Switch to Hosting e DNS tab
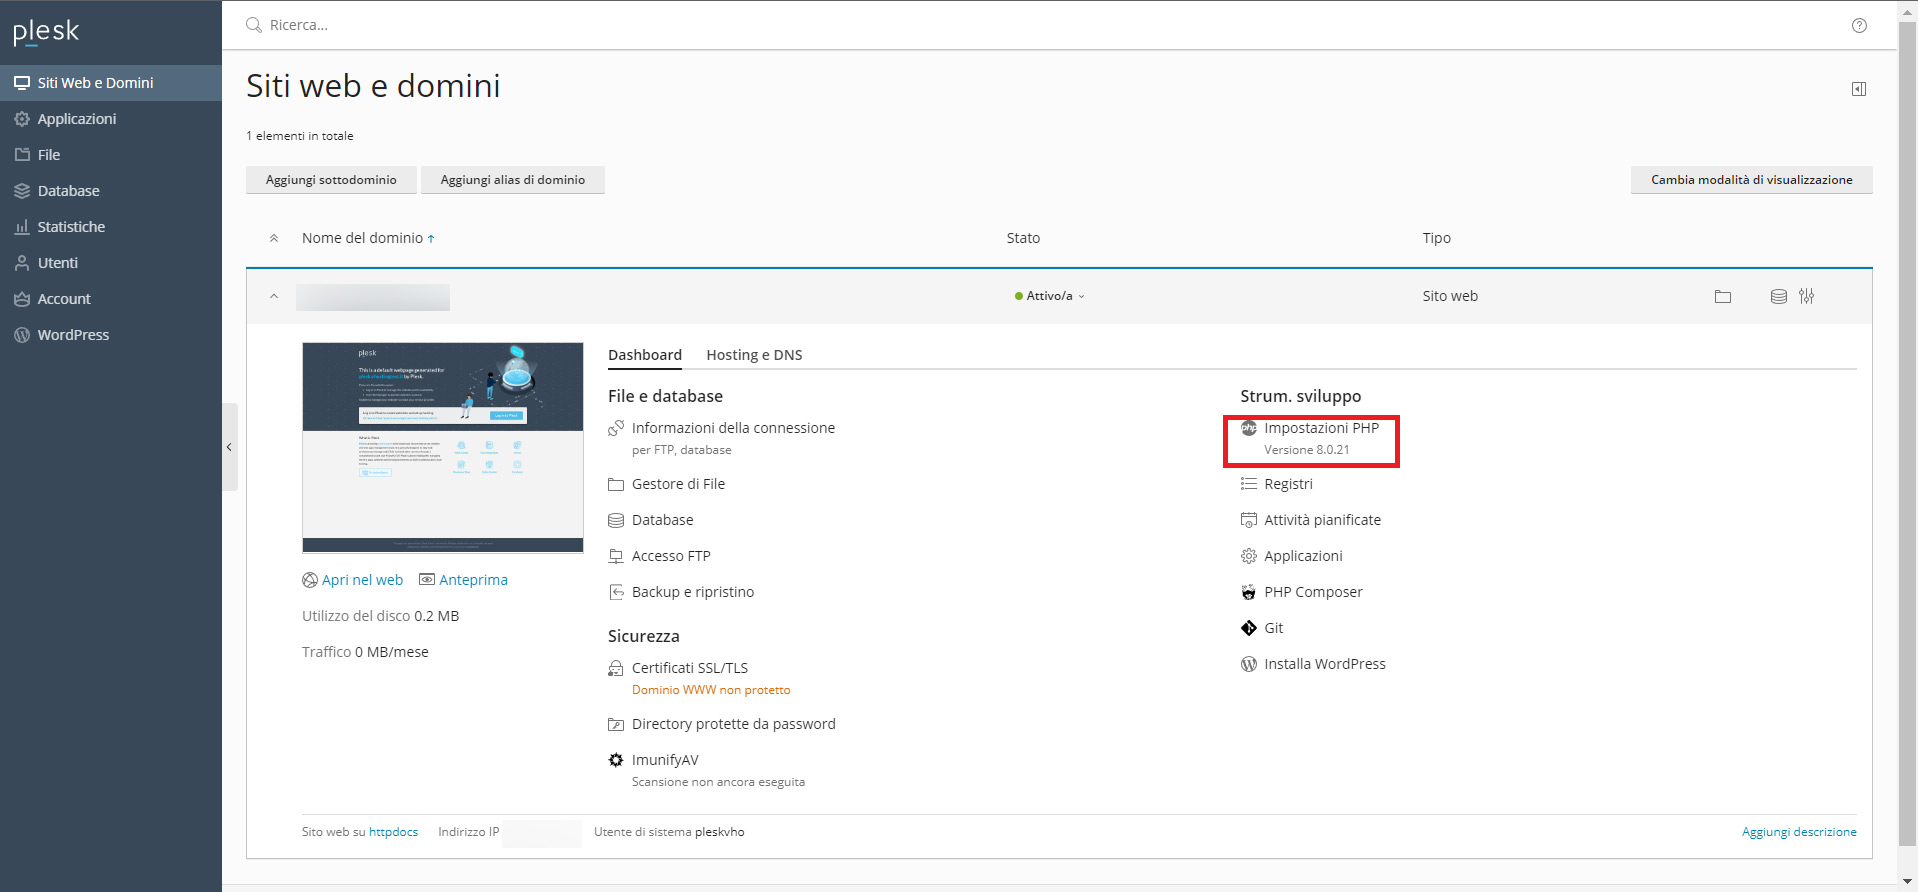This screenshot has width=1918, height=892. click(754, 355)
